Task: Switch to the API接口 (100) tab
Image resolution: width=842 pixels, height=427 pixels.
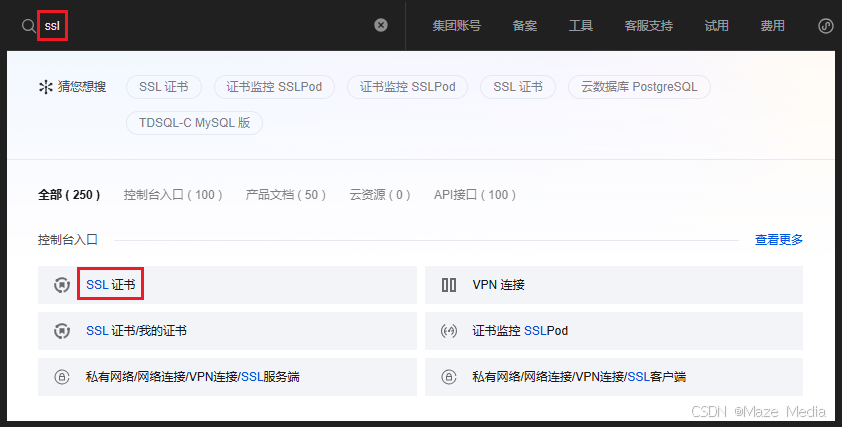Action: point(475,194)
